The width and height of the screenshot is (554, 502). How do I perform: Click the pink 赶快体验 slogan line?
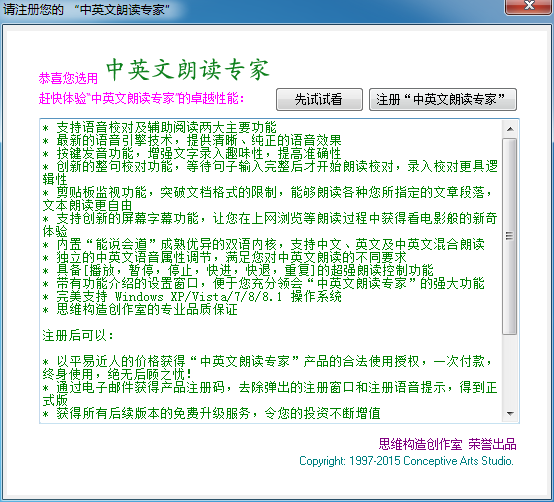click(x=141, y=99)
